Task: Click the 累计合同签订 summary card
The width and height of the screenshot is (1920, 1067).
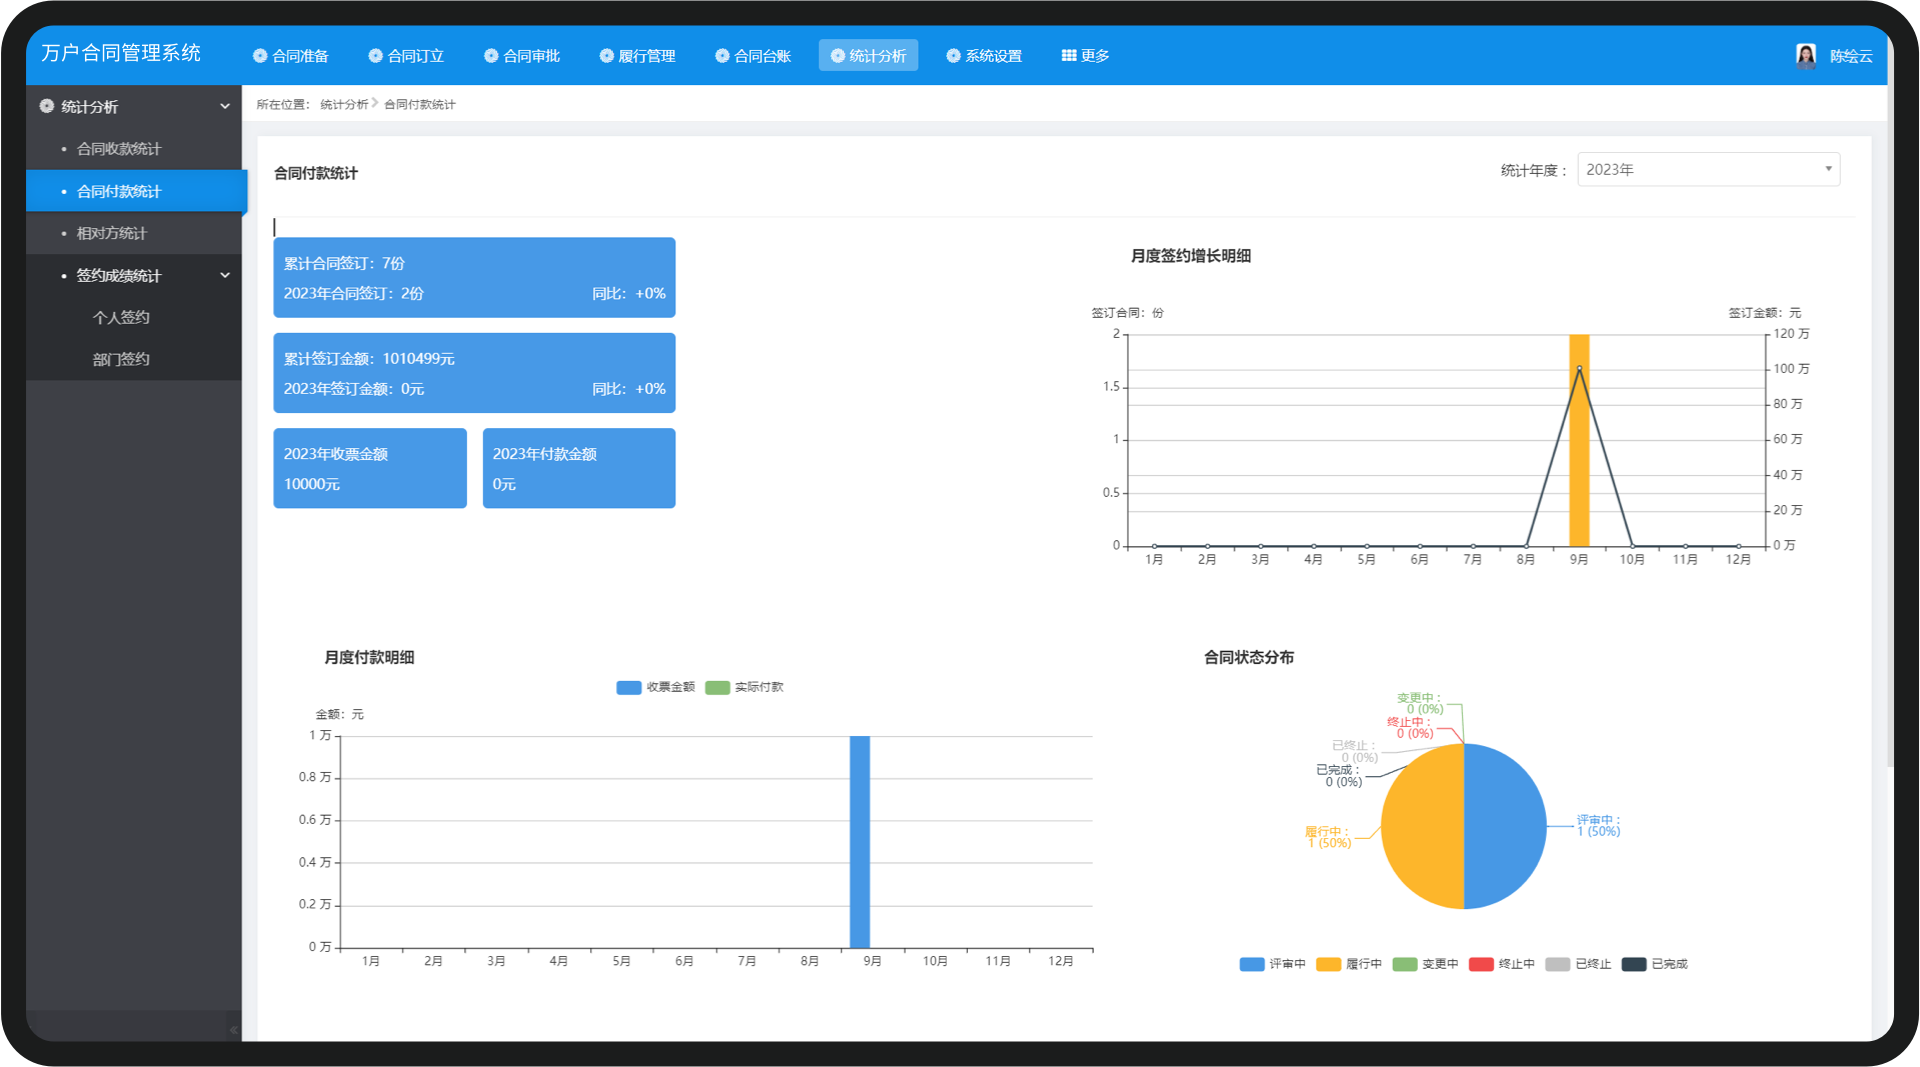Action: tap(474, 277)
